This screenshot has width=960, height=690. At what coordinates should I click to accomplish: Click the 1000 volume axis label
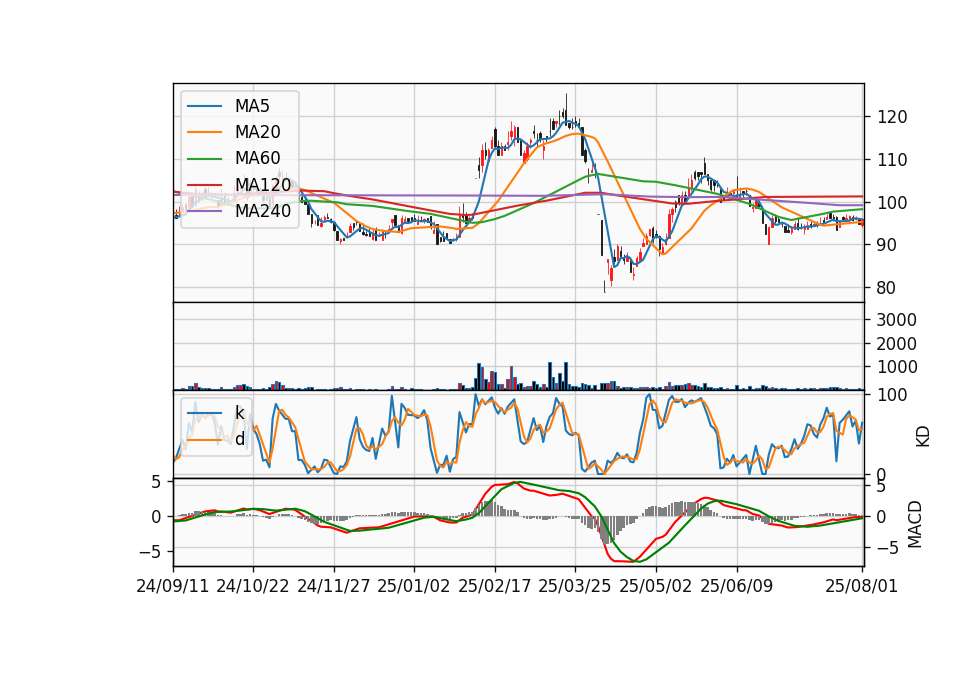click(x=897, y=367)
